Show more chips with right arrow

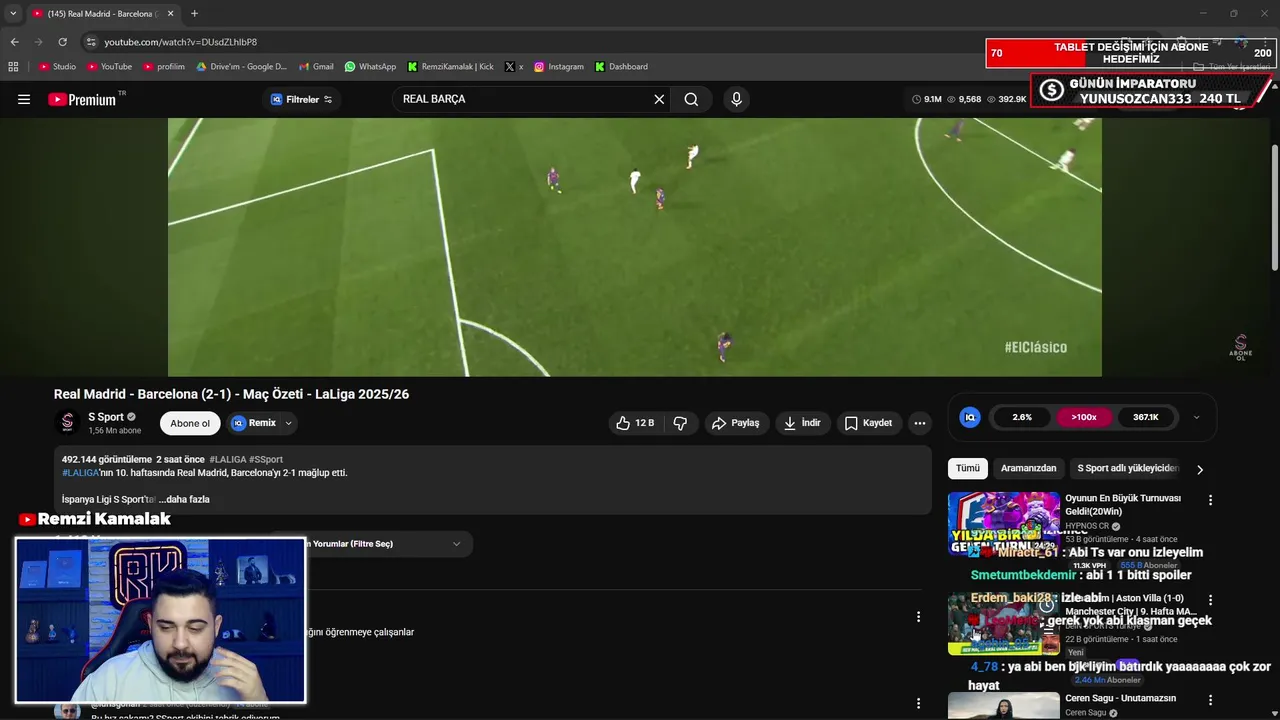(1200, 469)
